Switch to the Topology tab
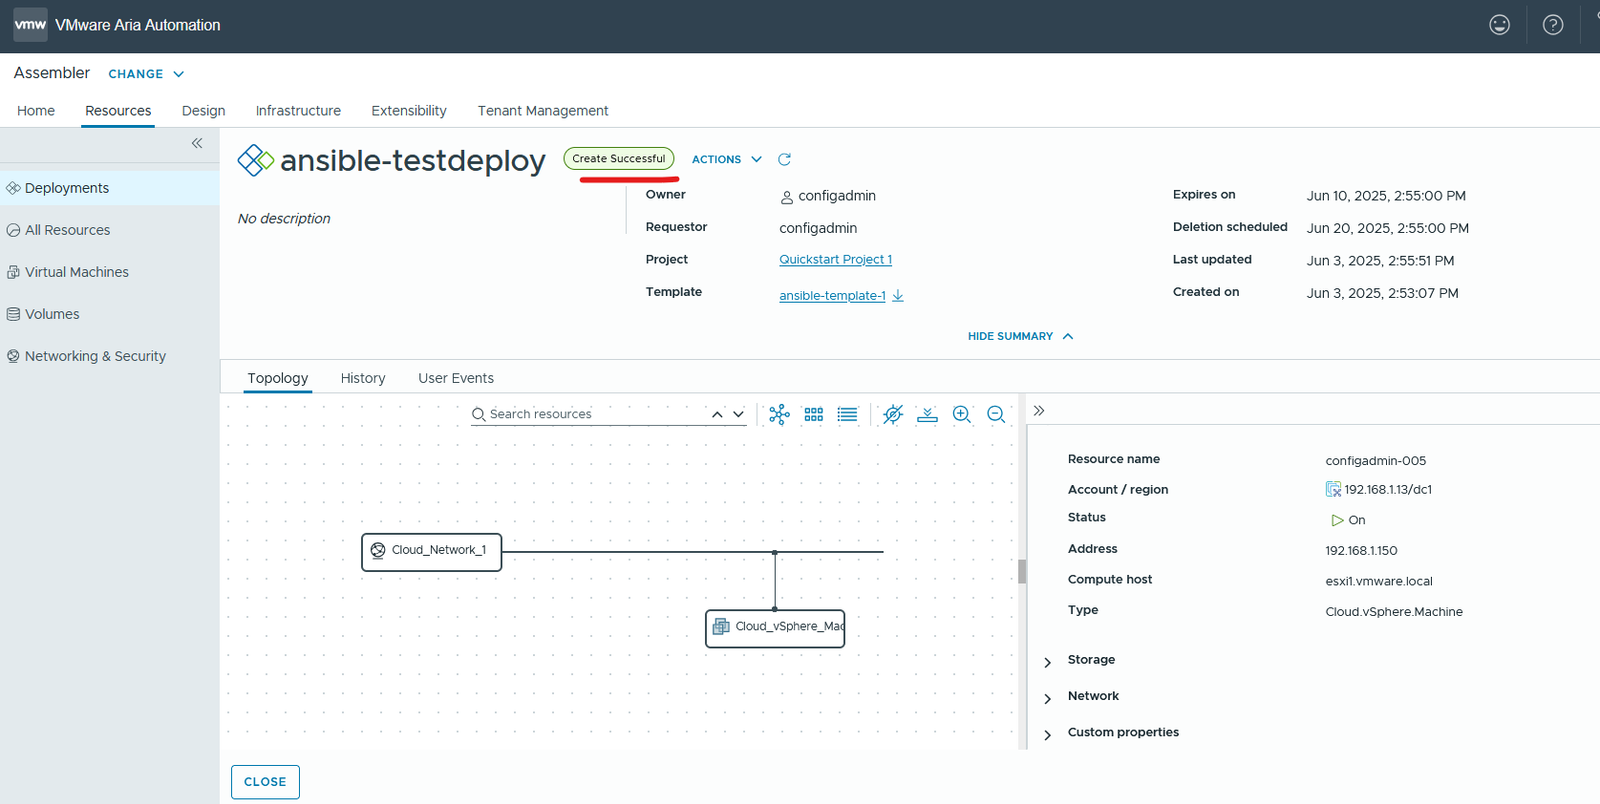Viewport: 1600px width, 804px height. [278, 378]
